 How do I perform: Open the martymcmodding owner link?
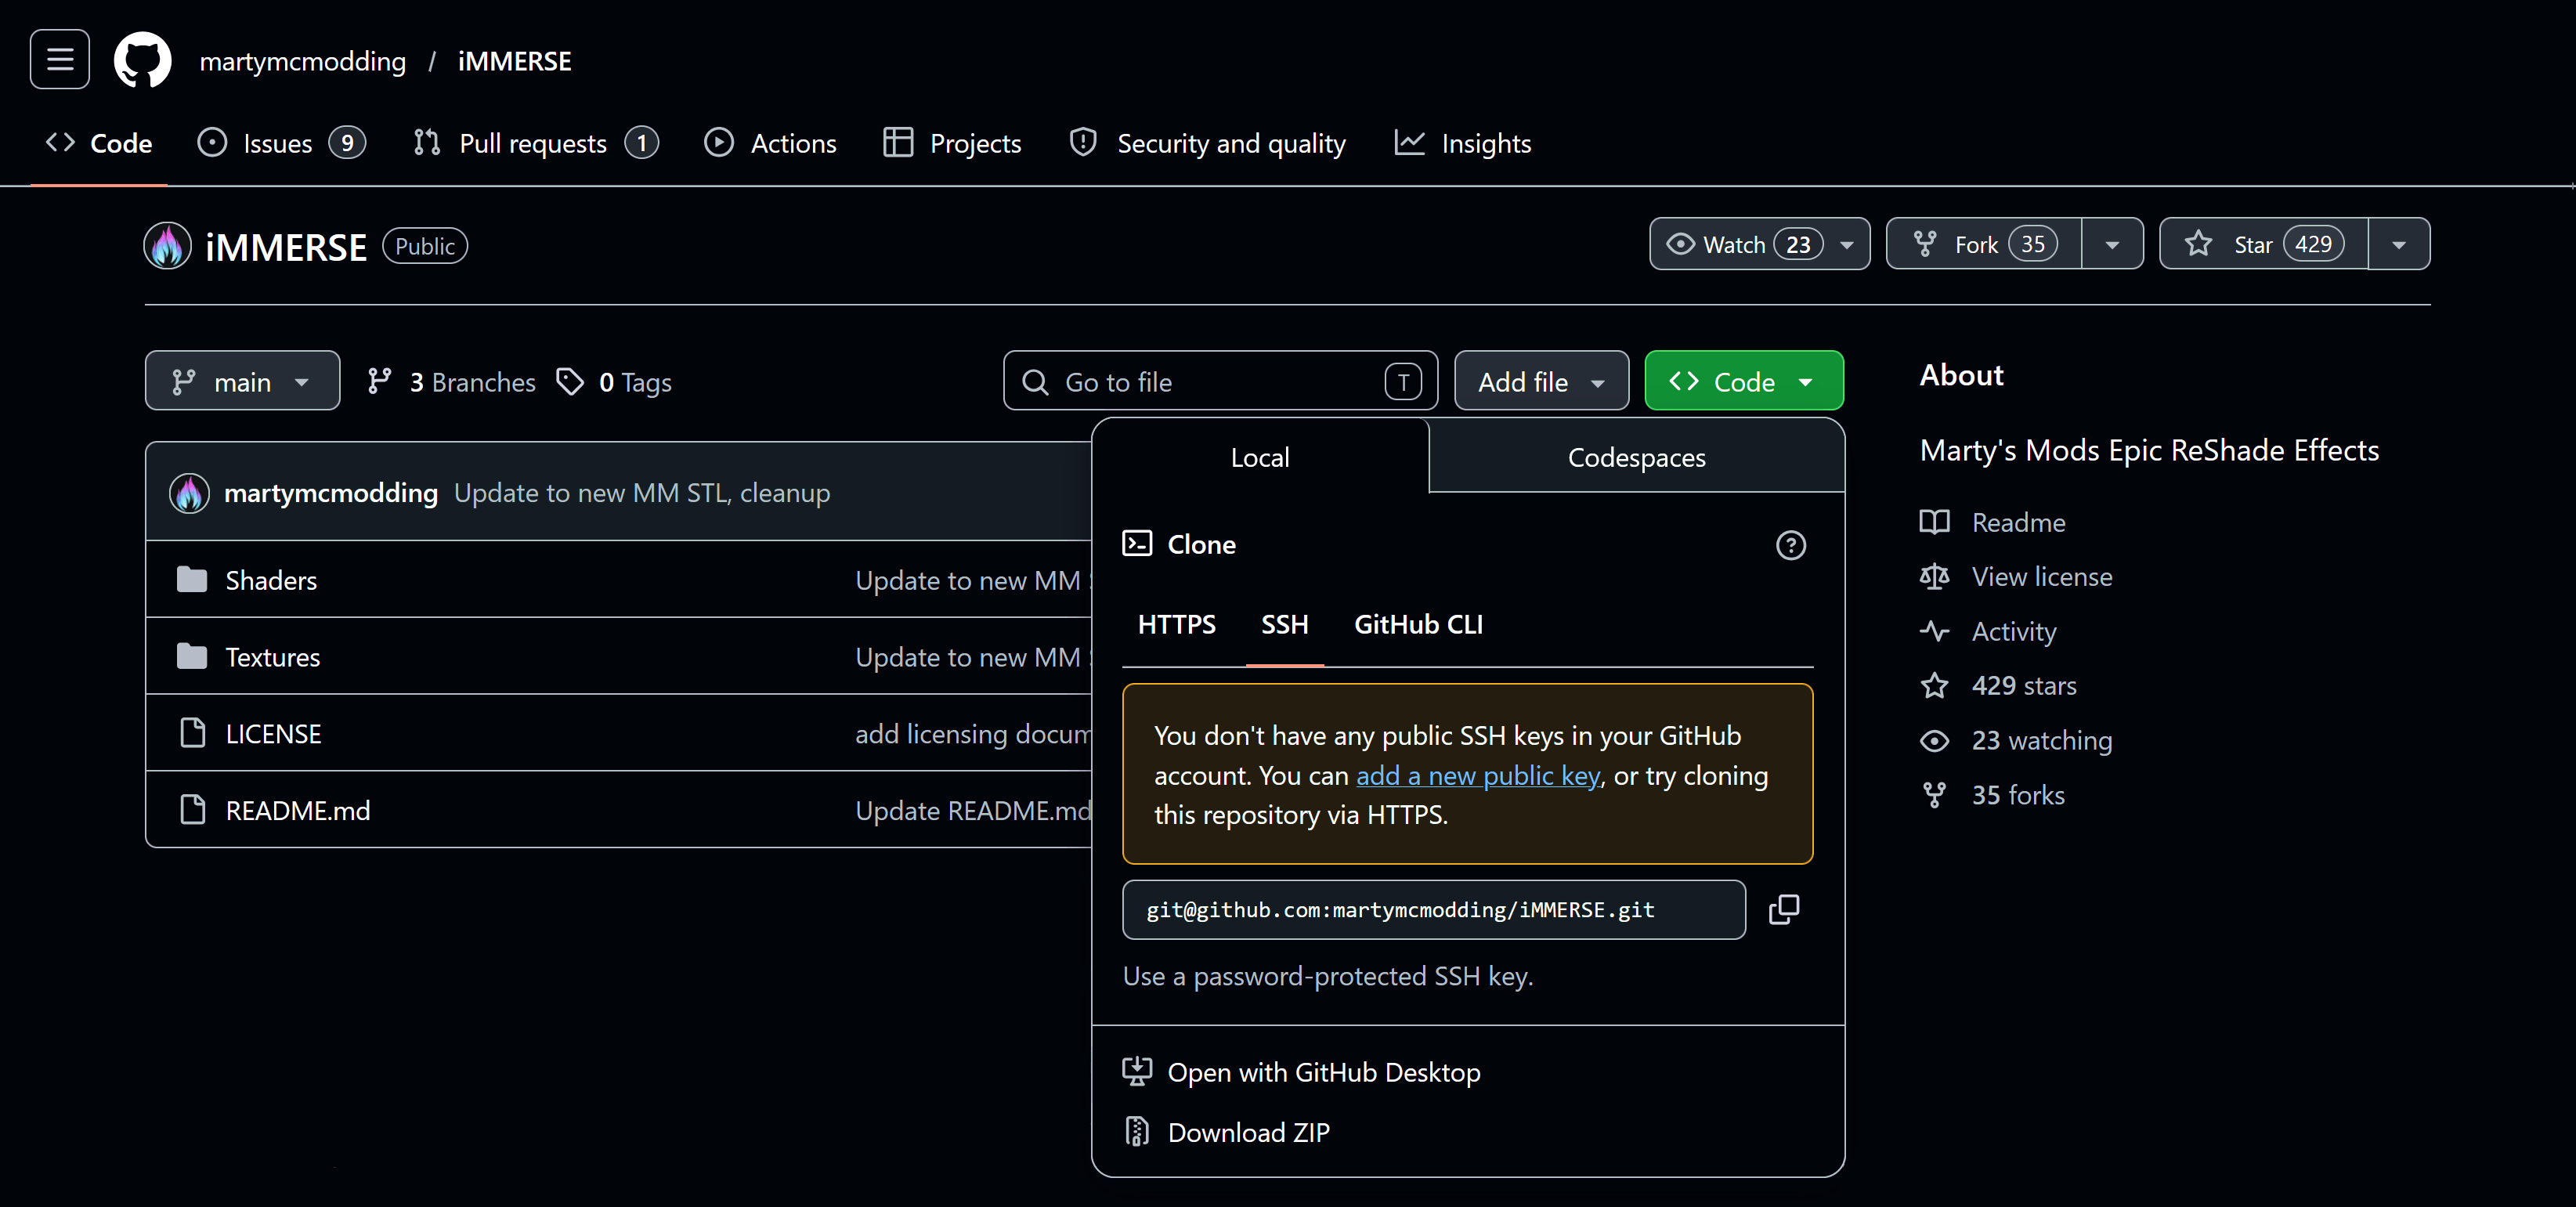click(x=303, y=61)
